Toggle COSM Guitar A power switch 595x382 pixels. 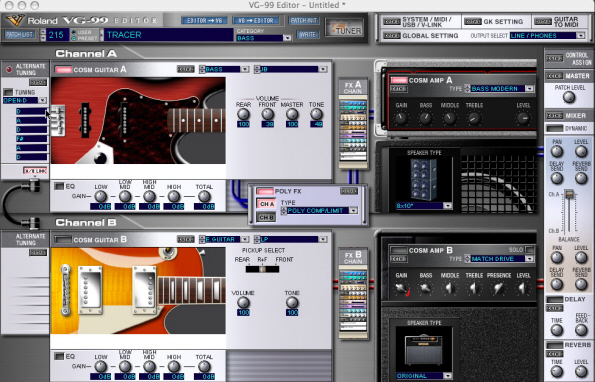pos(63,70)
